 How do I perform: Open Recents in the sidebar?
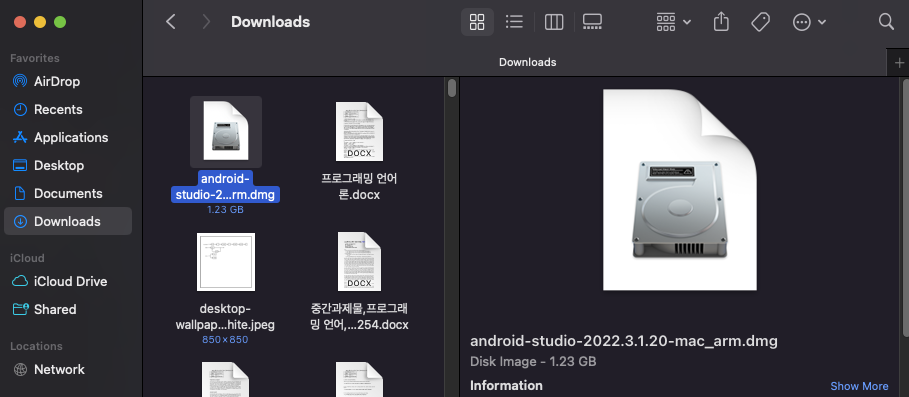tap(68, 110)
